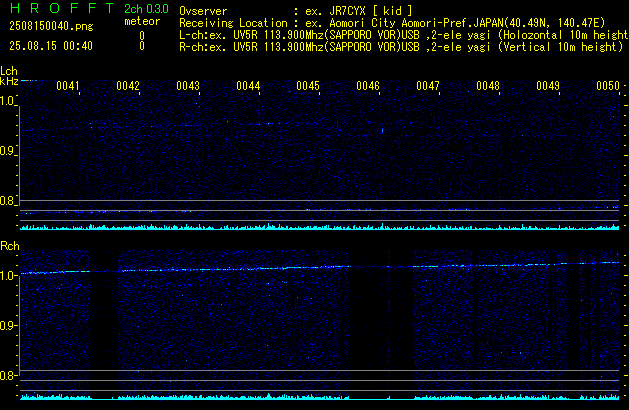Click the Rch 0.9 axis label
629x410 pixels.
(x=7, y=326)
